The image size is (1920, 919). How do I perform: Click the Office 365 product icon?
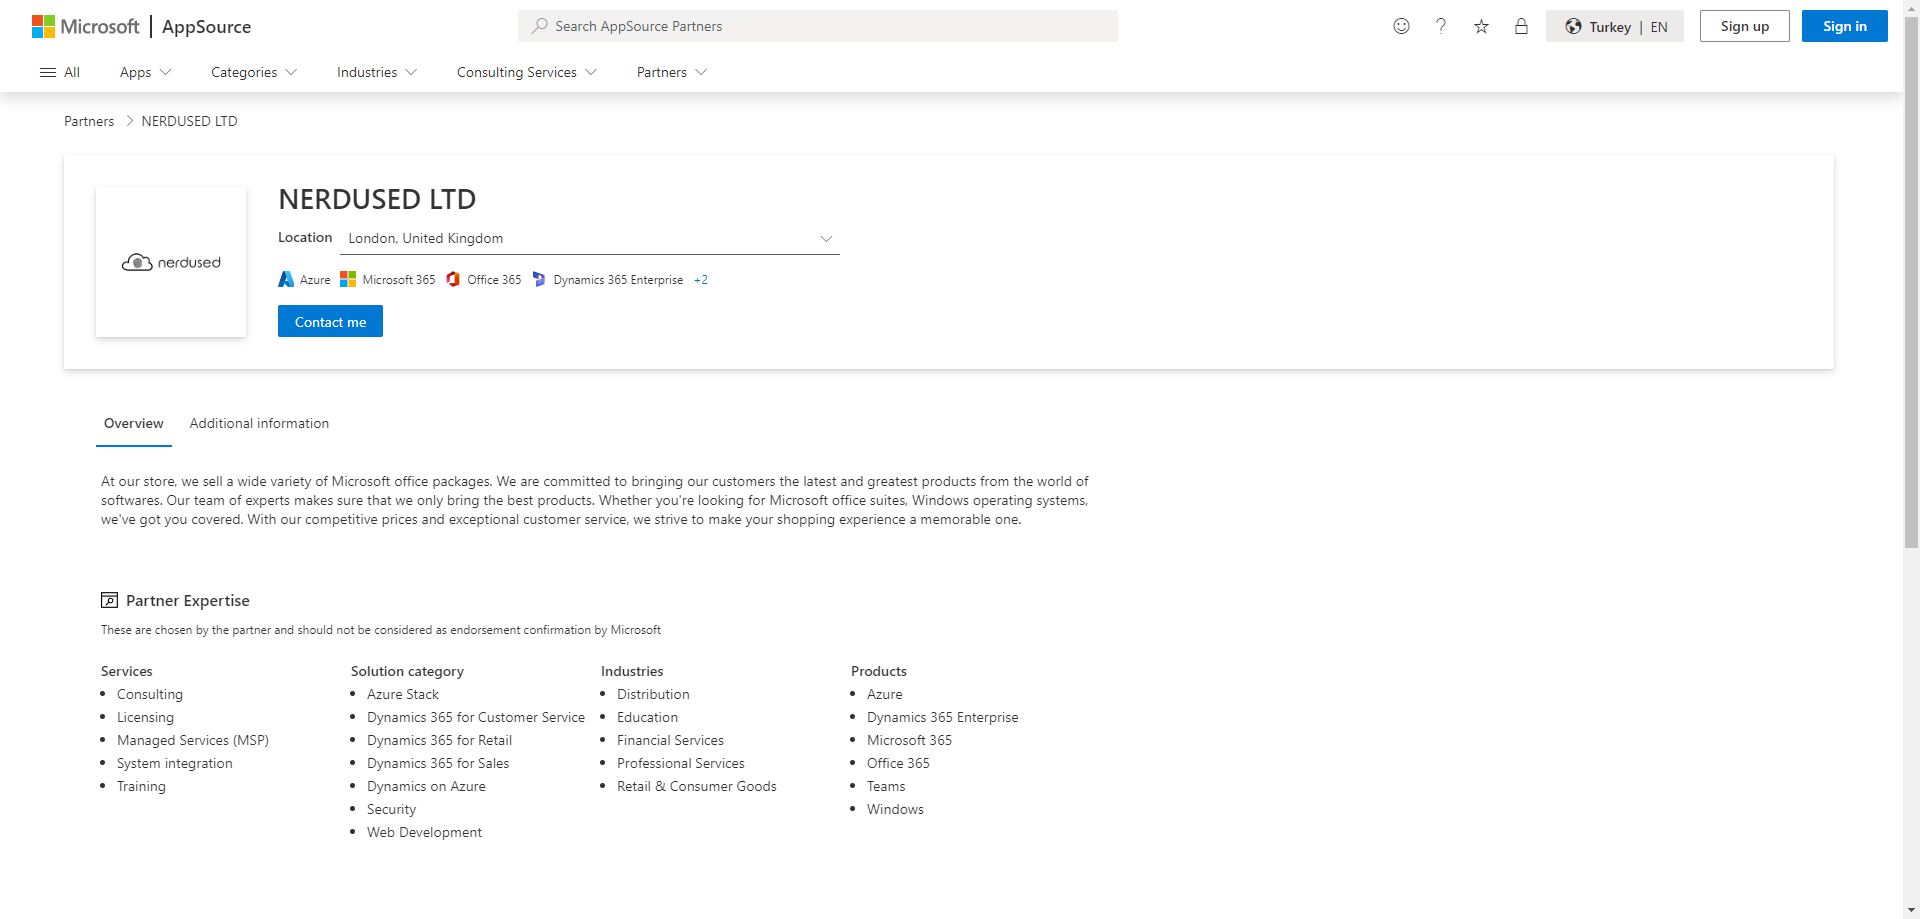point(453,280)
